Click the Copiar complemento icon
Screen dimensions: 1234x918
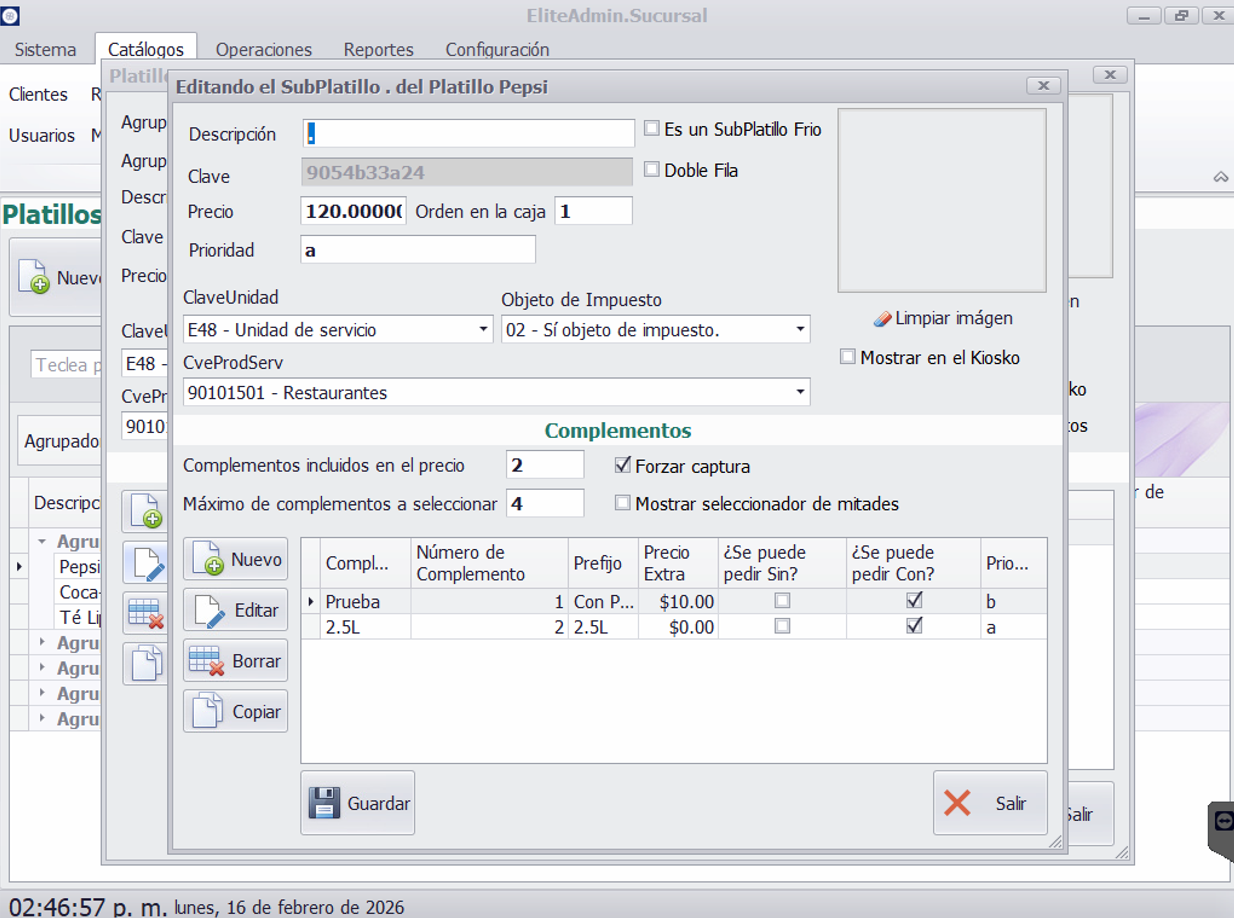coord(208,712)
